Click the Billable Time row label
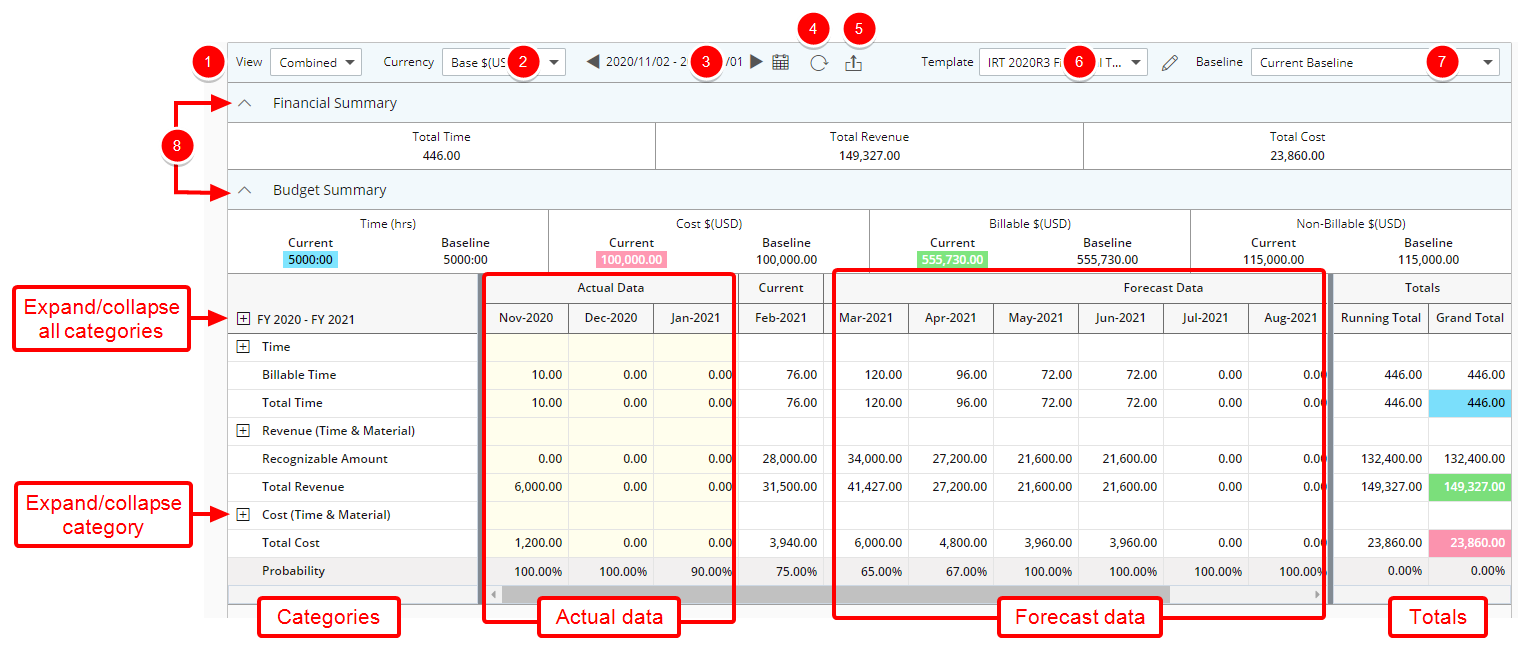 [x=299, y=375]
